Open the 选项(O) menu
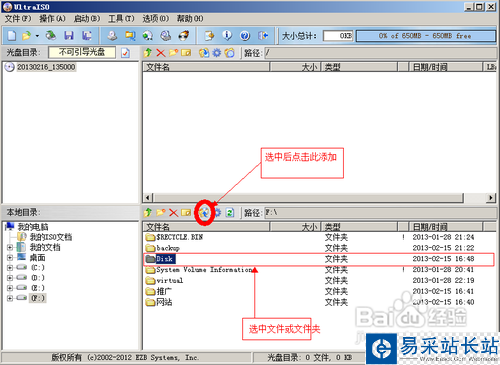This screenshot has height=365, width=500. click(x=156, y=19)
